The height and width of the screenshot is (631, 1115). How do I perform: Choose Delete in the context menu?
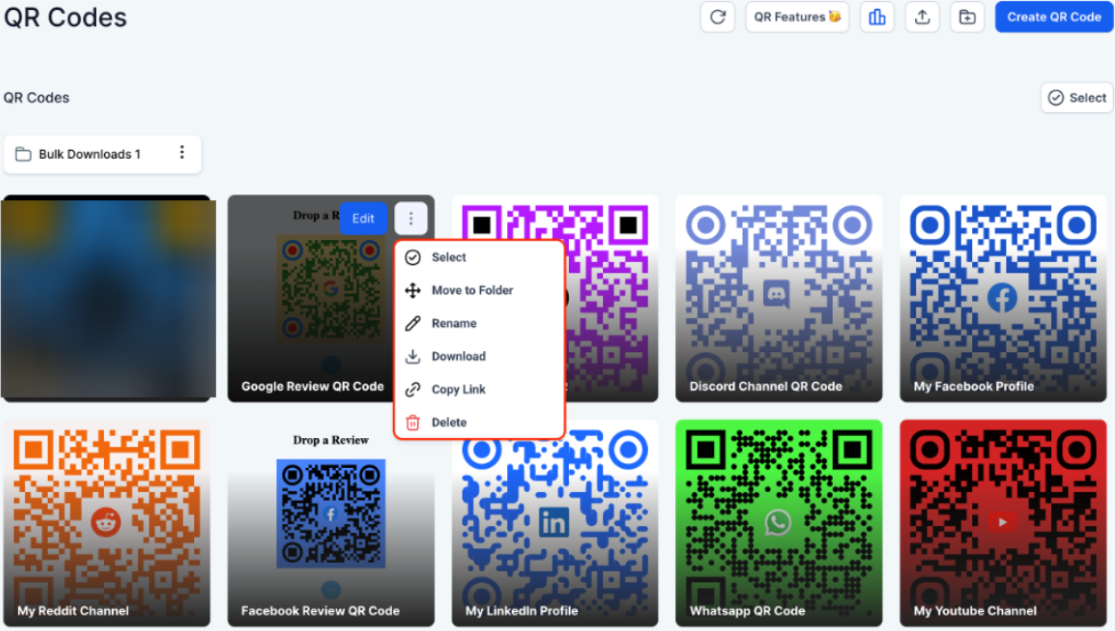click(x=479, y=422)
